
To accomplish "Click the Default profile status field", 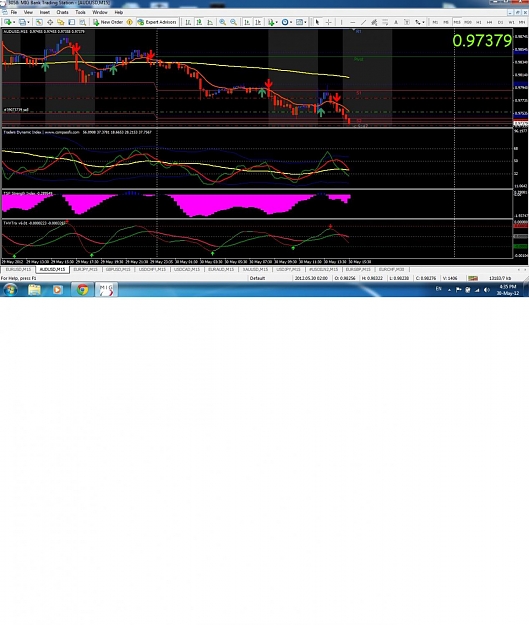I will [x=257, y=278].
